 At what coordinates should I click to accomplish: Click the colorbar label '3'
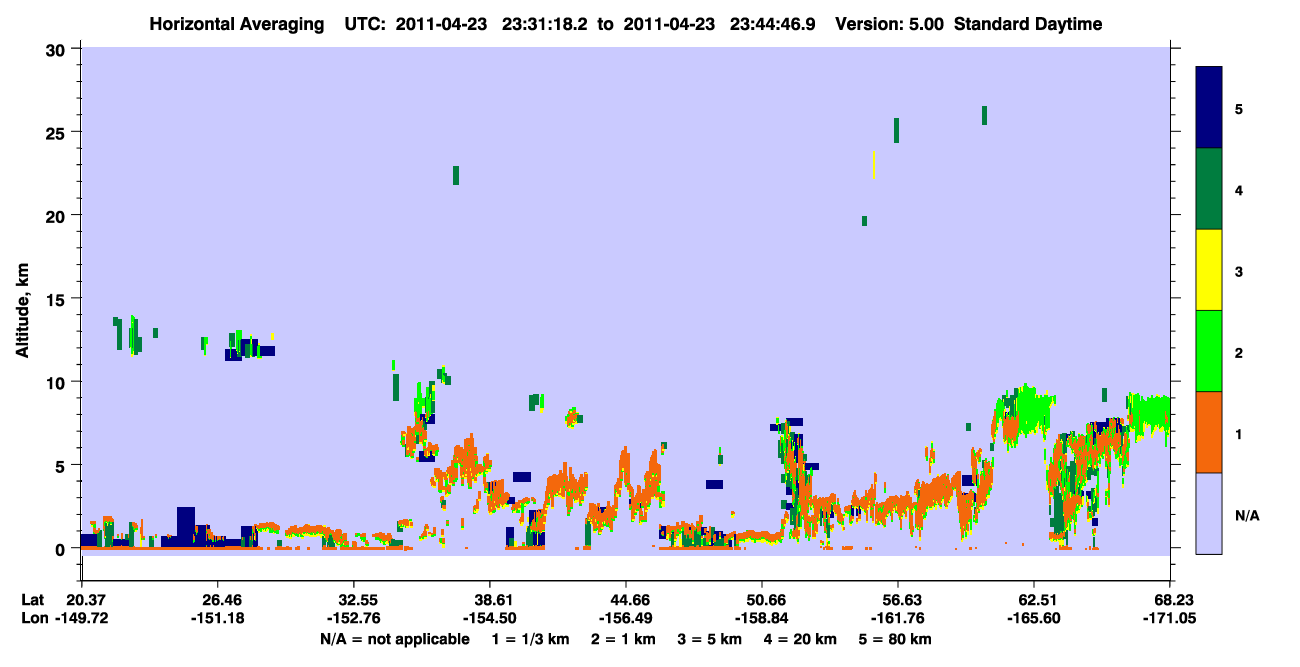coord(1238,271)
